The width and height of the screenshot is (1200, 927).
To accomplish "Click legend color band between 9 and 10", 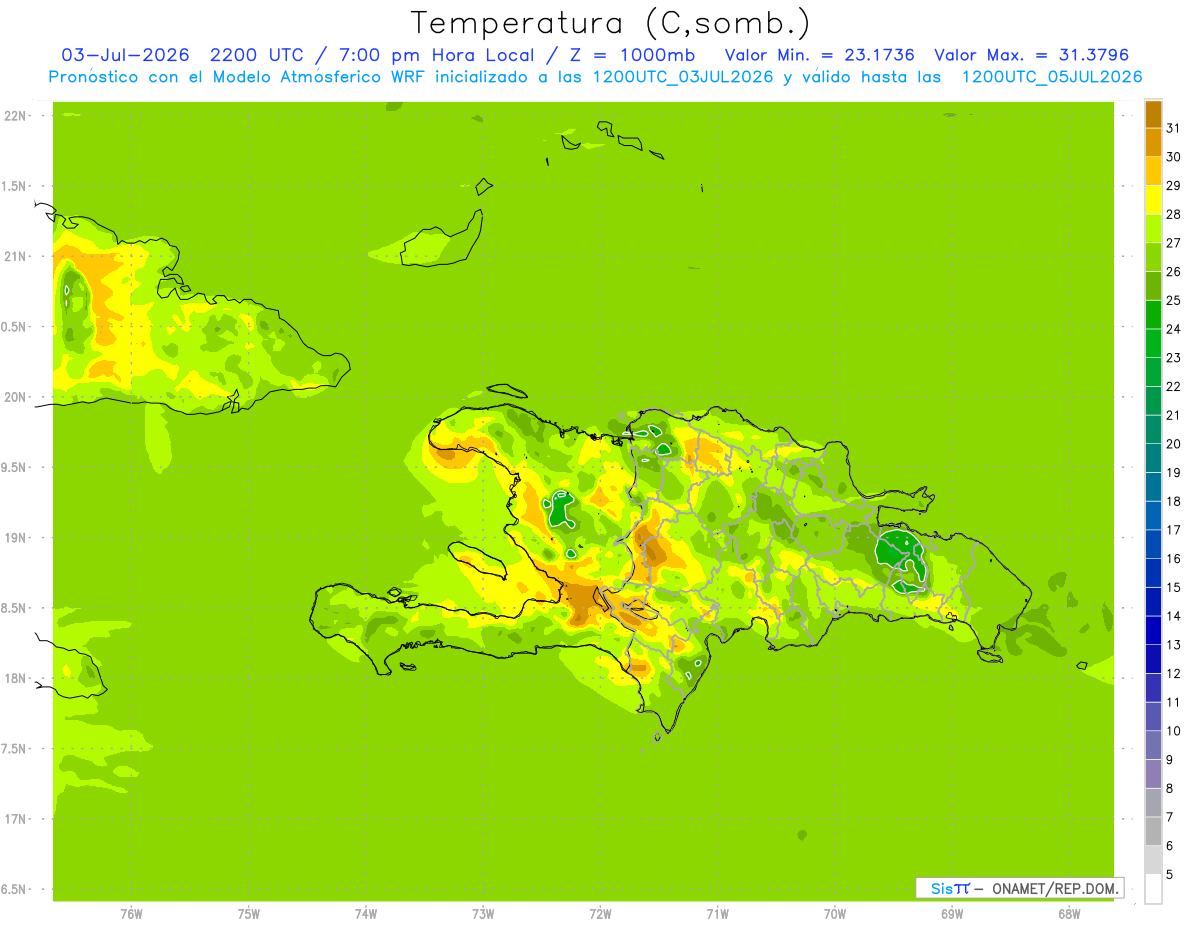I will (1153, 745).
